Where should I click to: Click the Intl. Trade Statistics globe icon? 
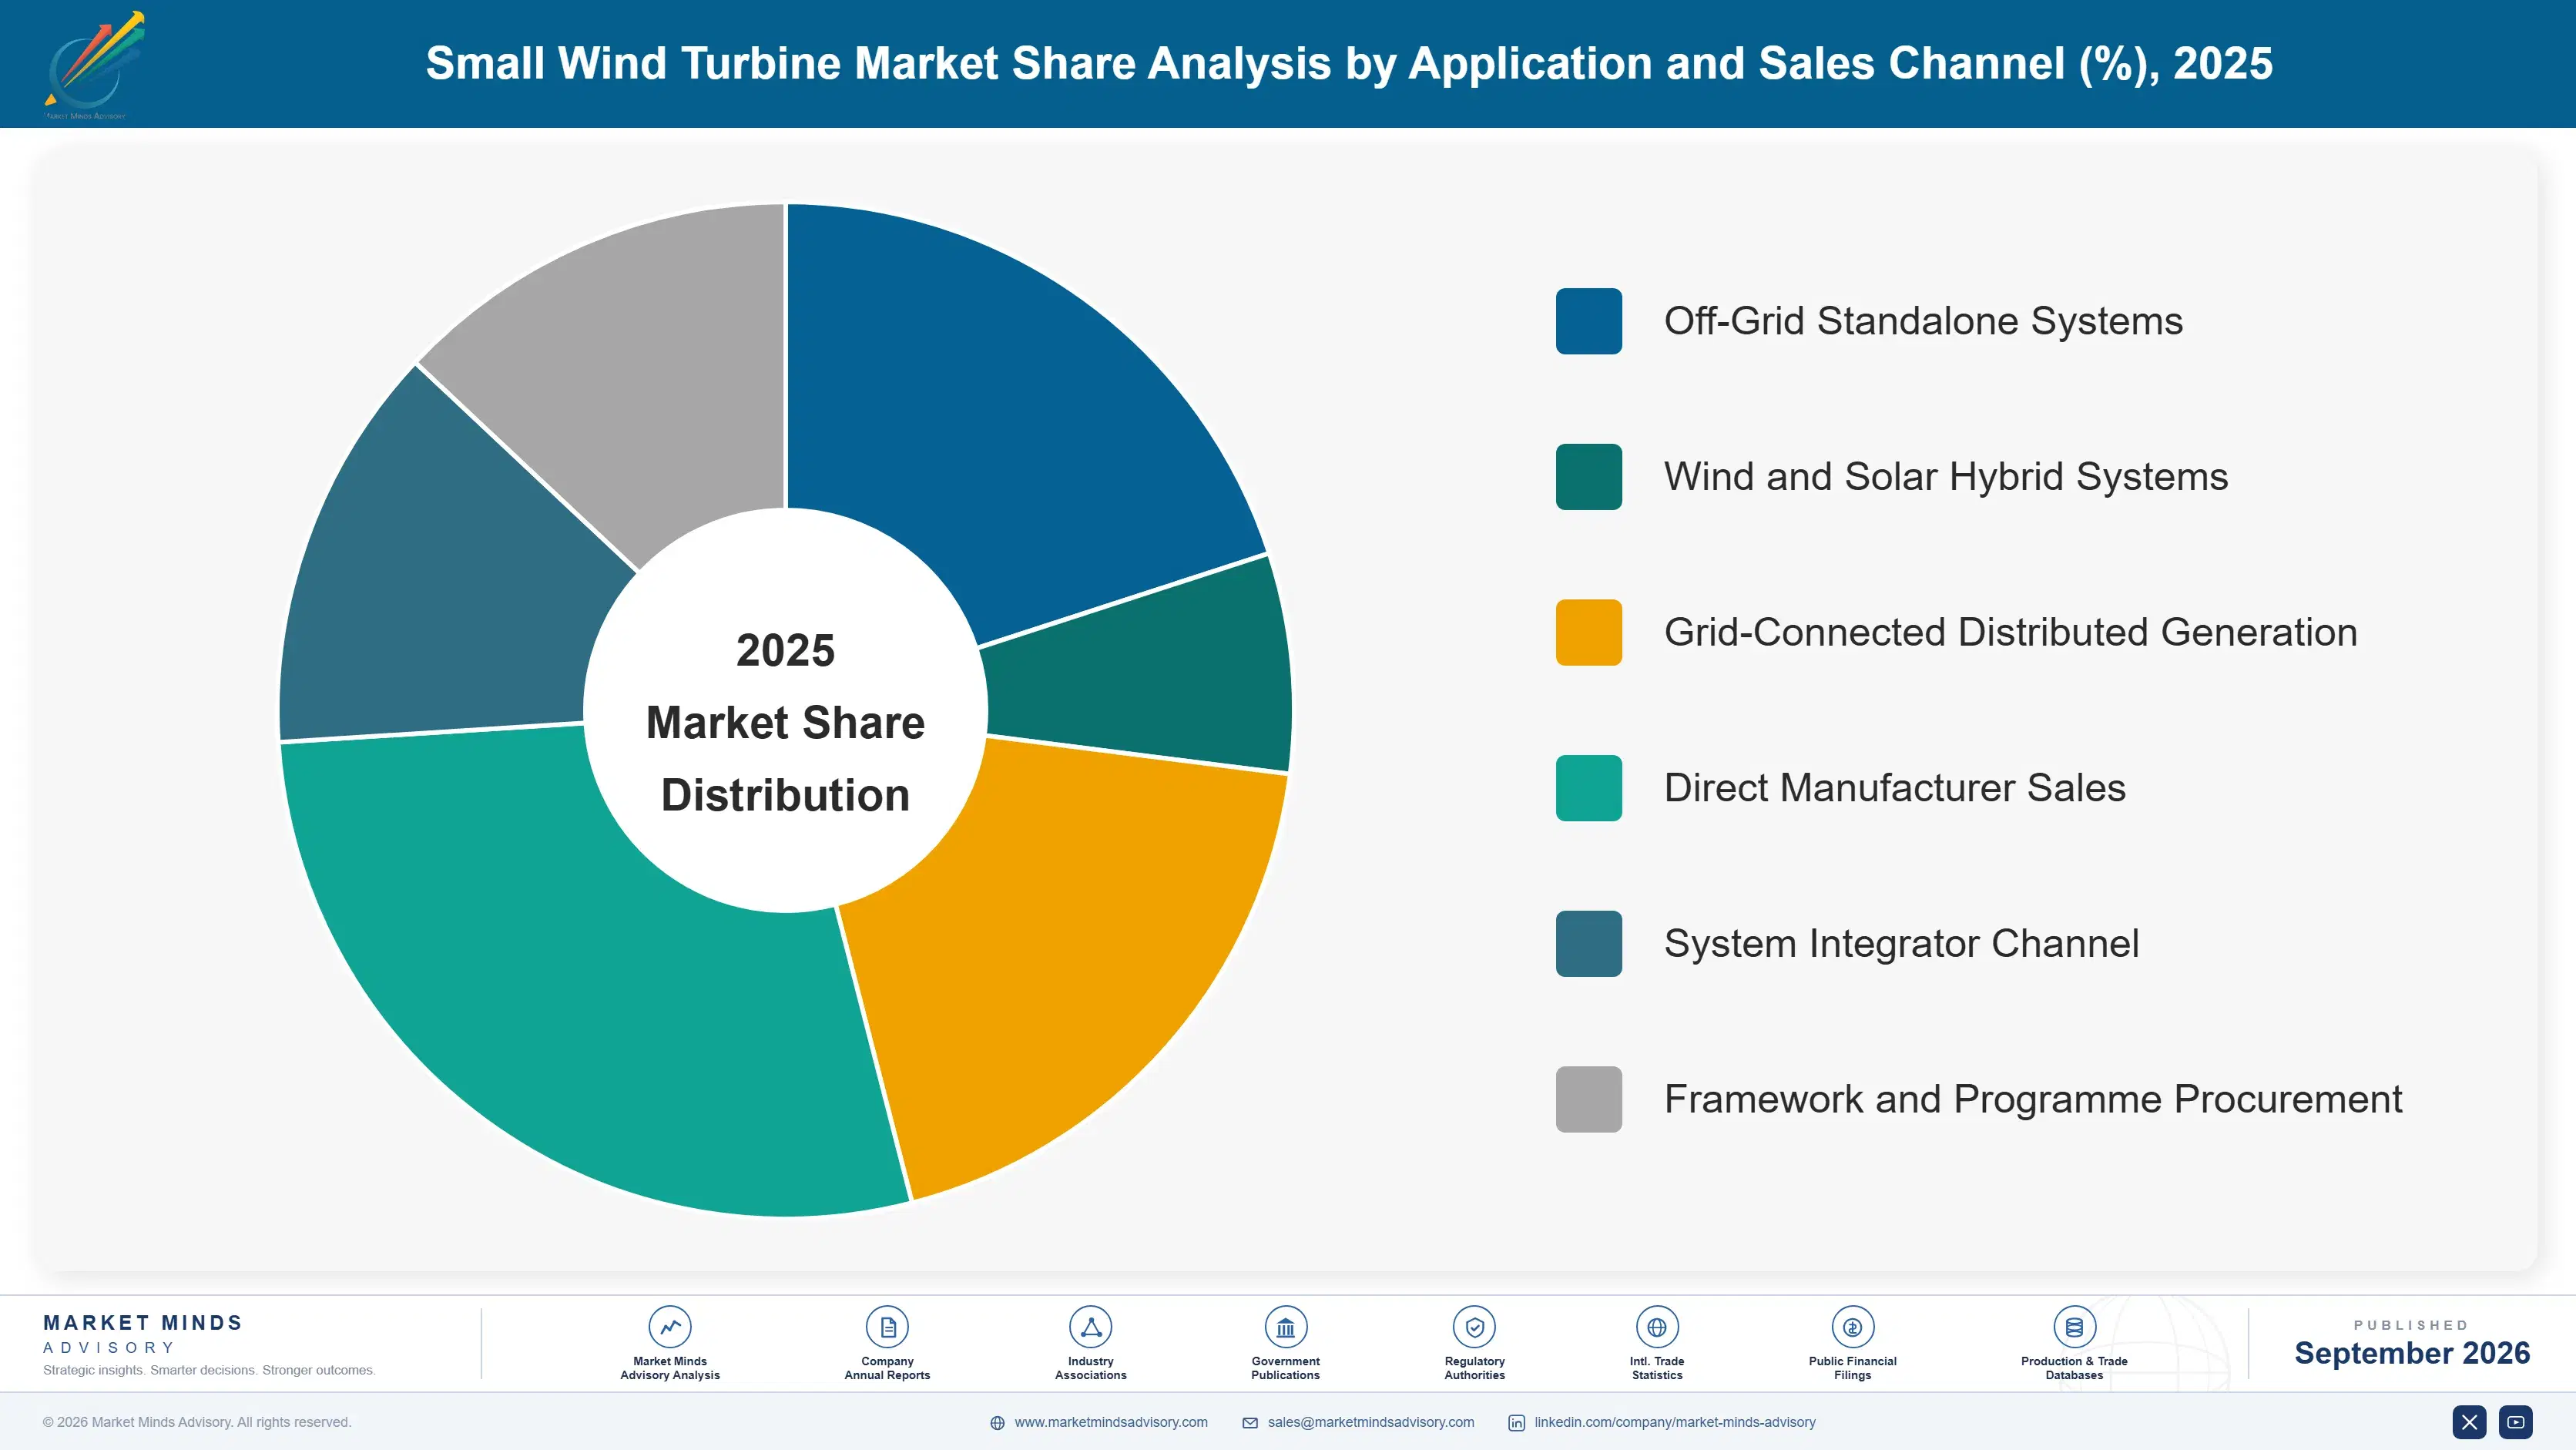point(1656,1327)
